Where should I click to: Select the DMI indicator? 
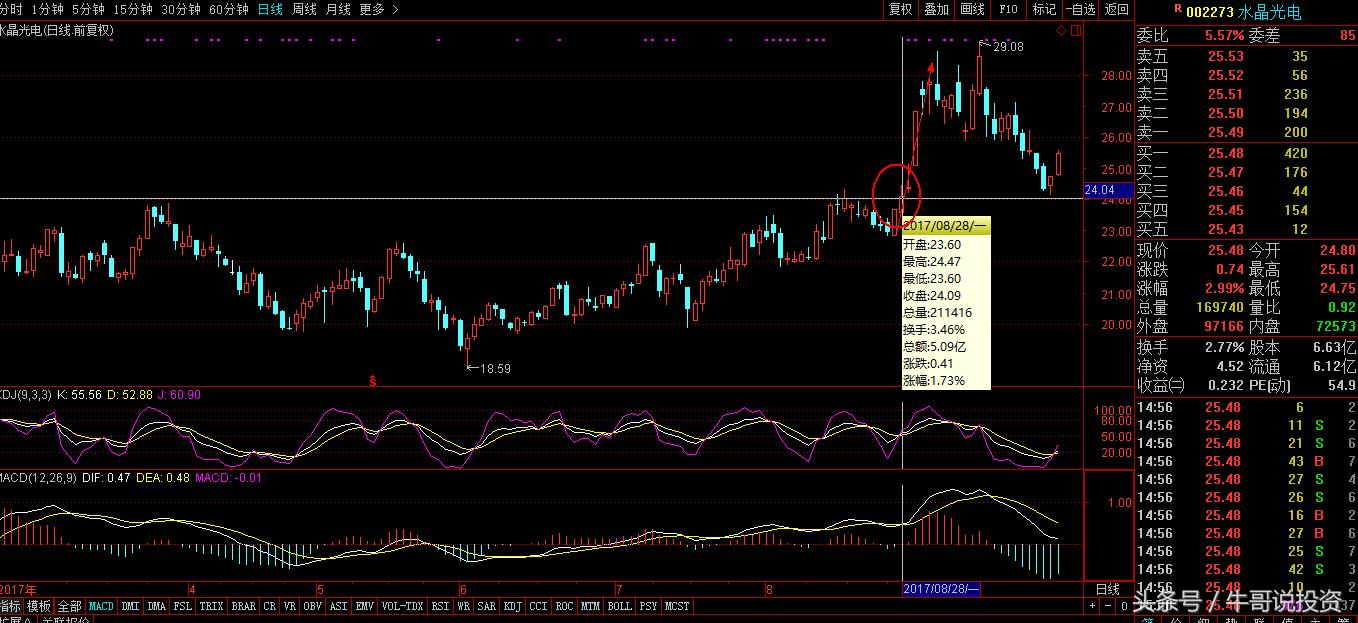pyautogui.click(x=130, y=606)
